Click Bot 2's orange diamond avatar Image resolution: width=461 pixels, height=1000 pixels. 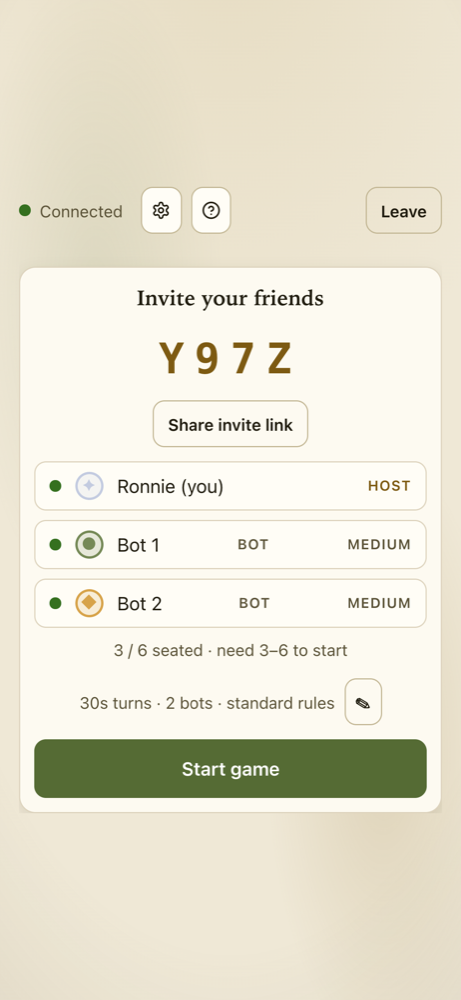tap(89, 603)
